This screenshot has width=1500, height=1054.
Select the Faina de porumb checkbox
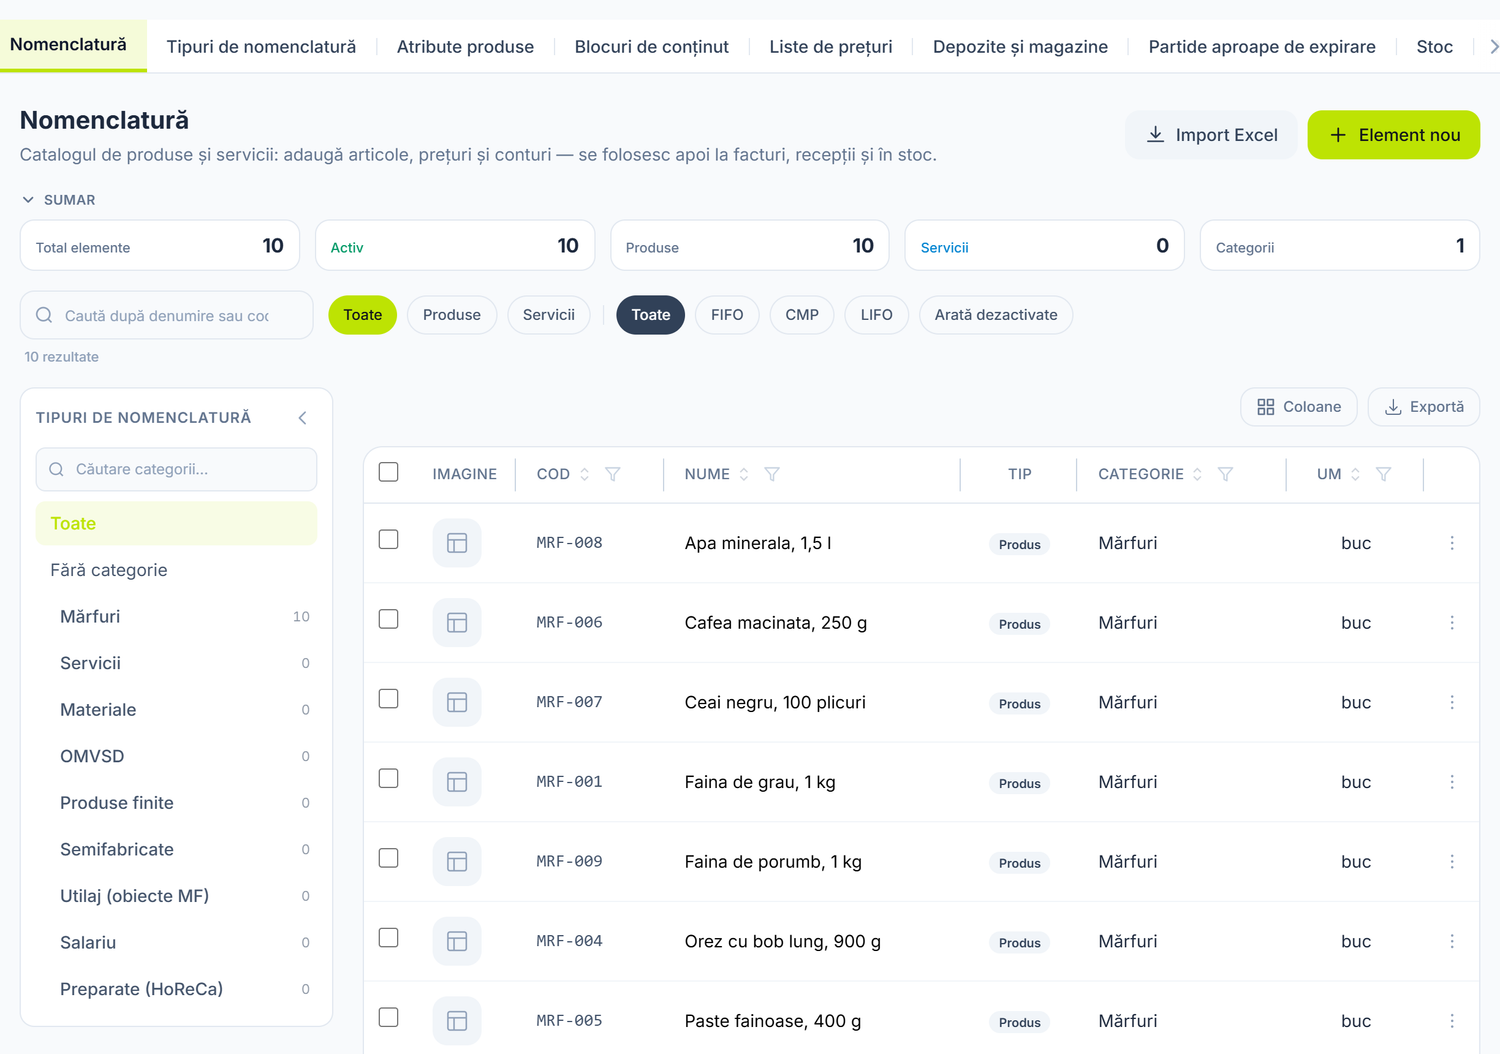(x=389, y=858)
